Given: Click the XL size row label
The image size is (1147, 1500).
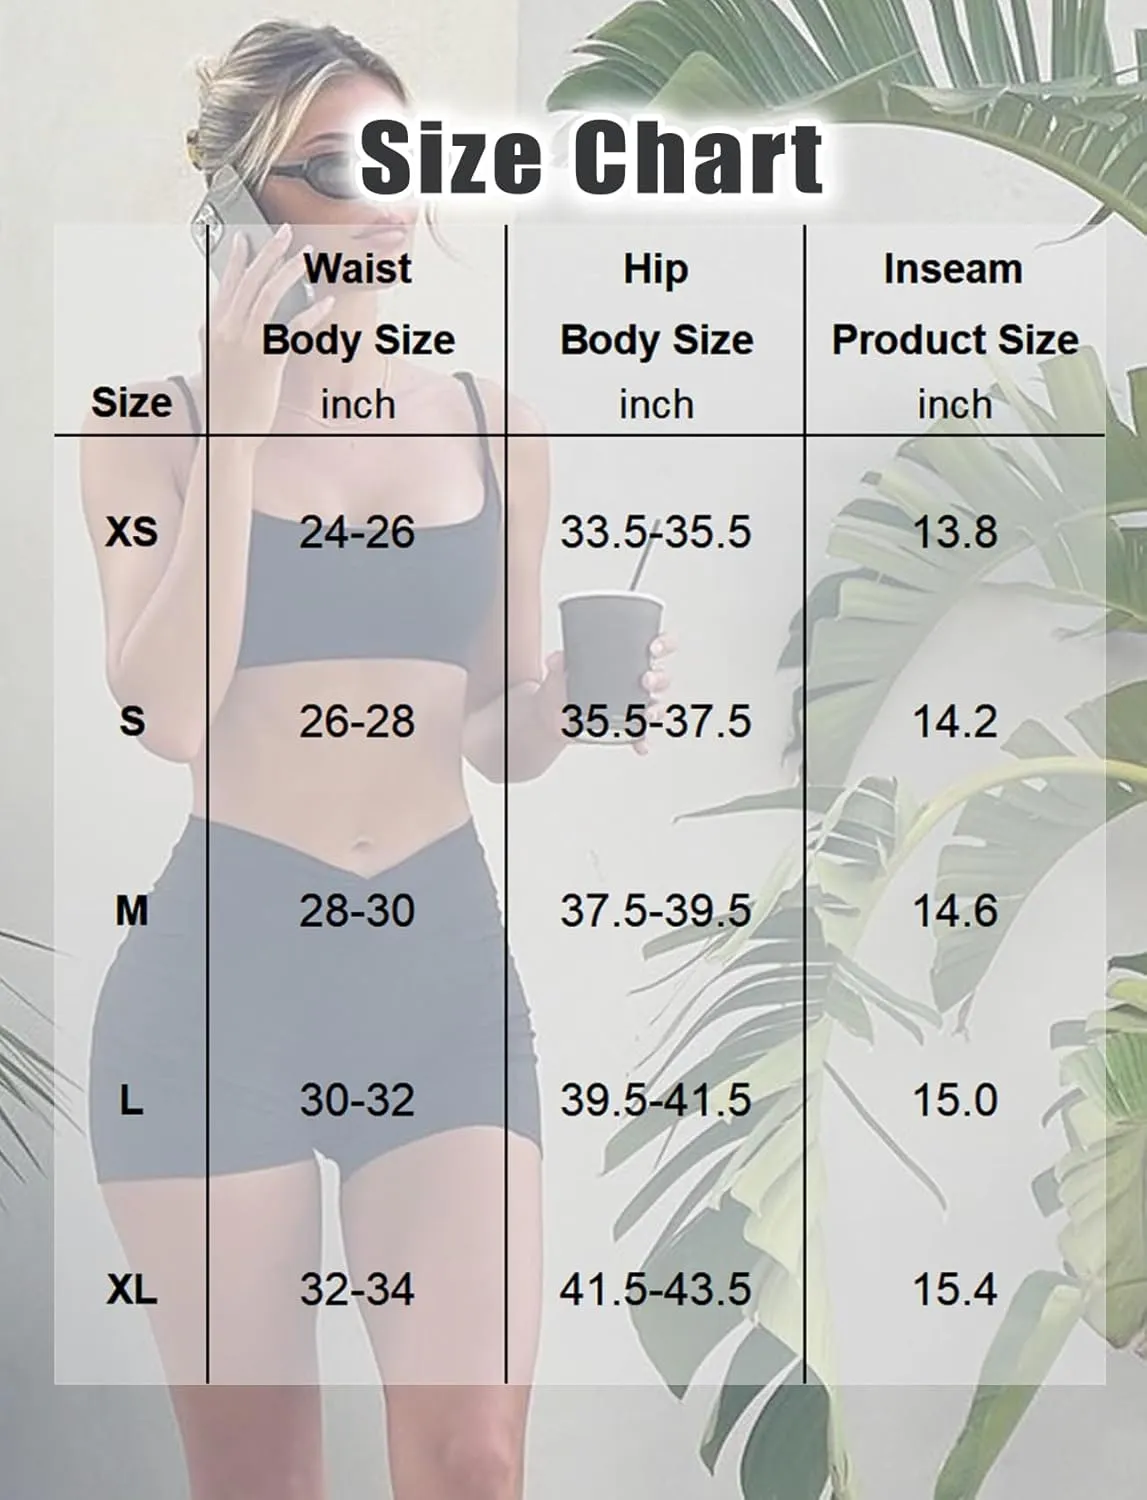Looking at the screenshot, I should (132, 1290).
